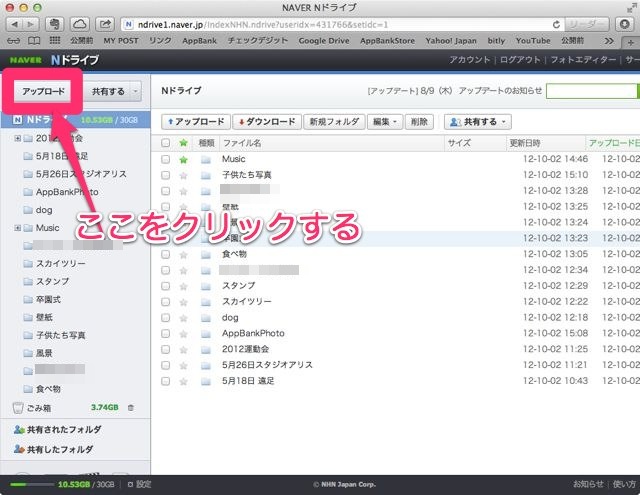Screen dimensions: 640x495
Task: Check the Music row checkbox
Action: pyautogui.click(x=165, y=159)
